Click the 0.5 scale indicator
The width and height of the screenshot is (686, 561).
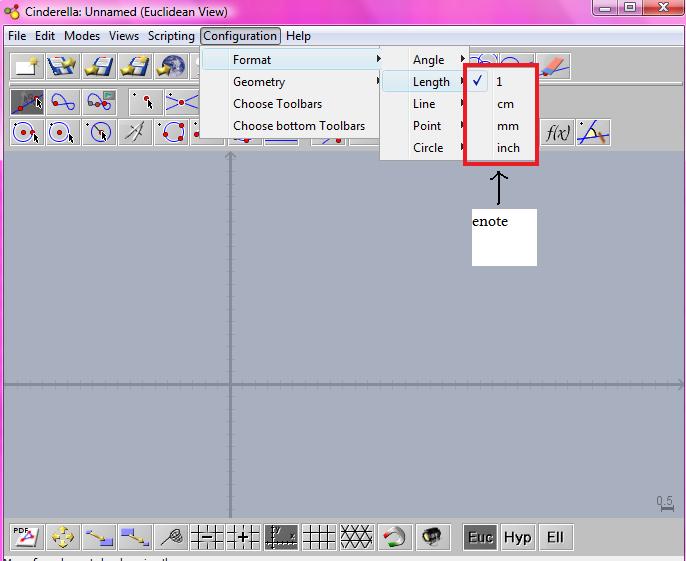coord(665,503)
